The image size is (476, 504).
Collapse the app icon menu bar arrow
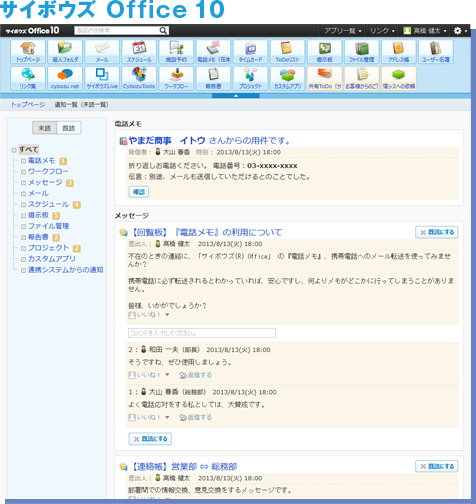click(236, 96)
